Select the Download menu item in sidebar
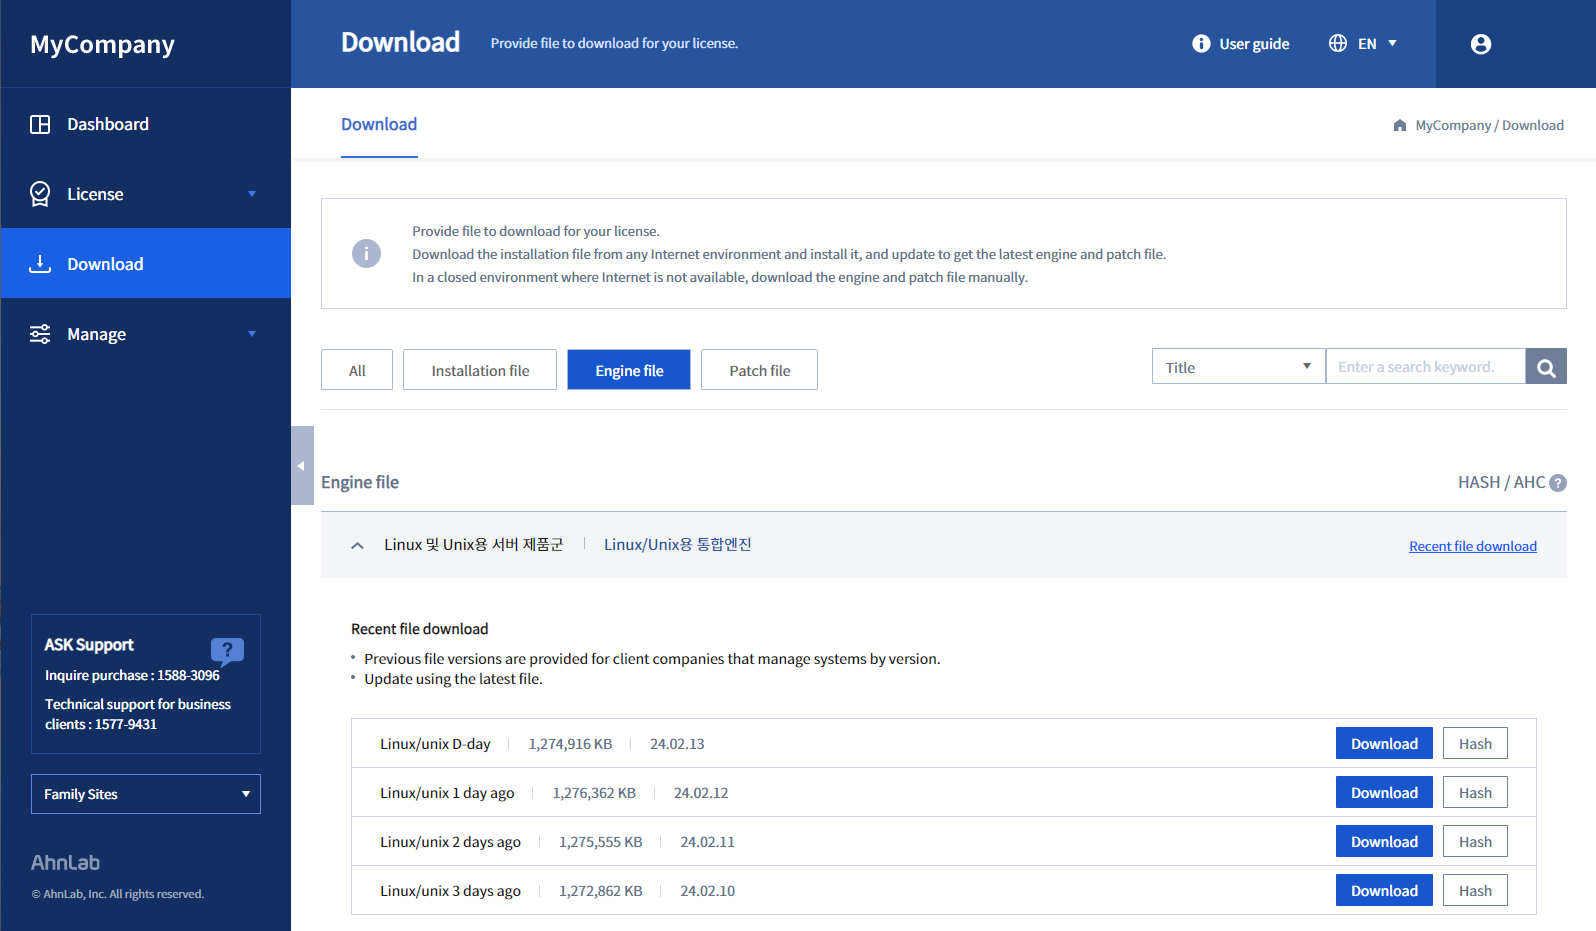The image size is (1596, 931). (x=146, y=264)
